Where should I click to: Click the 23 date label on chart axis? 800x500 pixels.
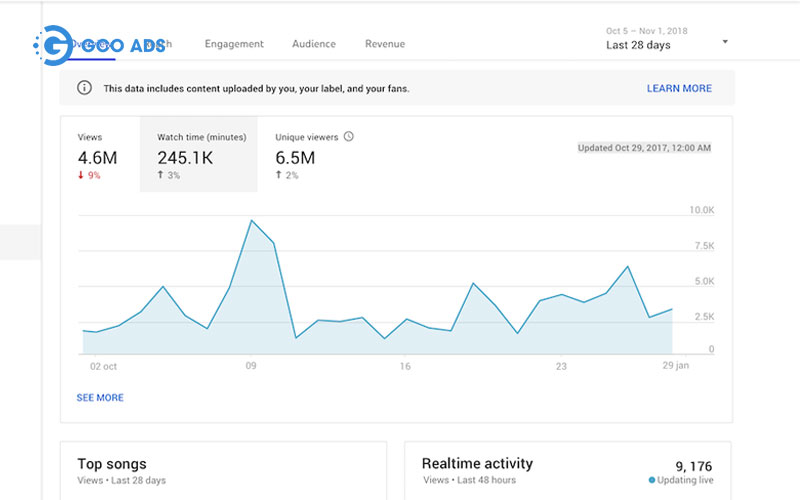pos(561,367)
